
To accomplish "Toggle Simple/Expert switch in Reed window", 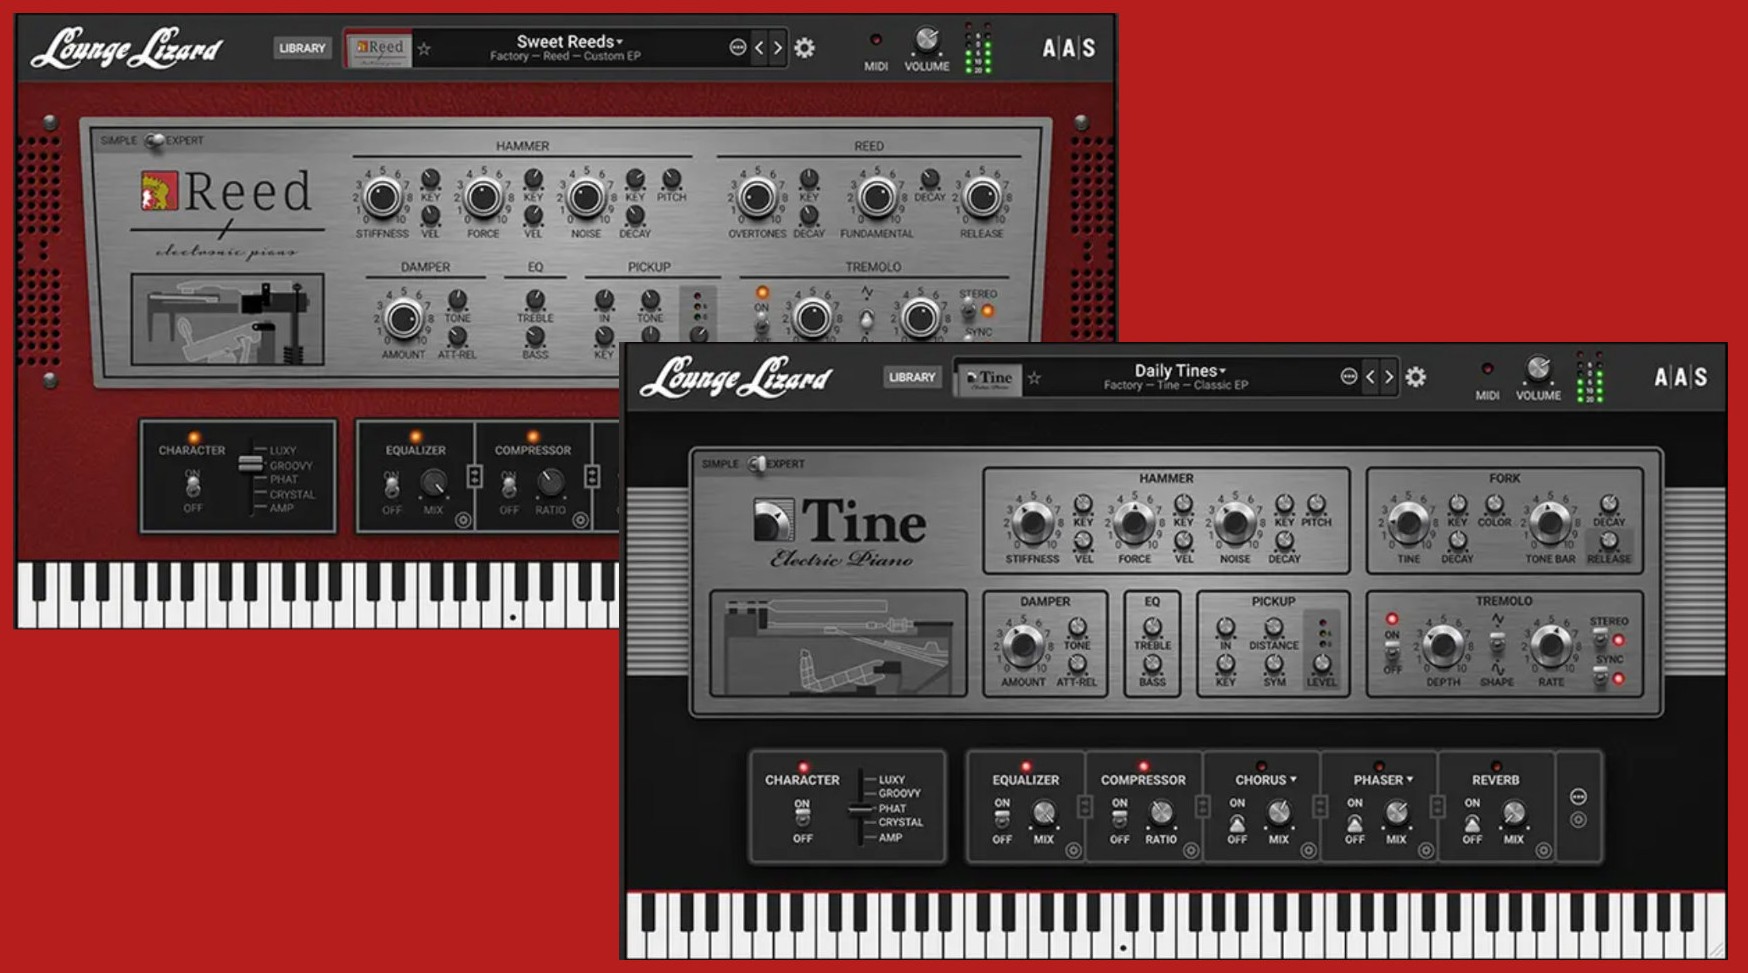I will [x=154, y=141].
